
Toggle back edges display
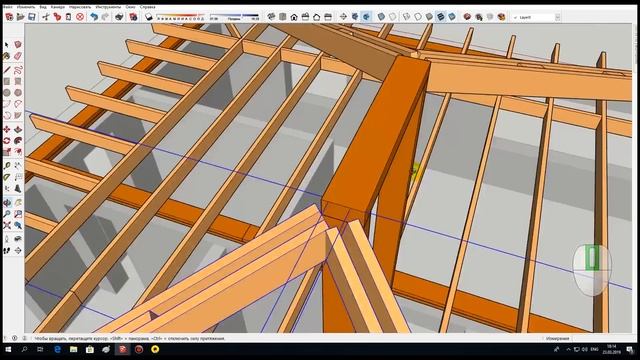393,17
